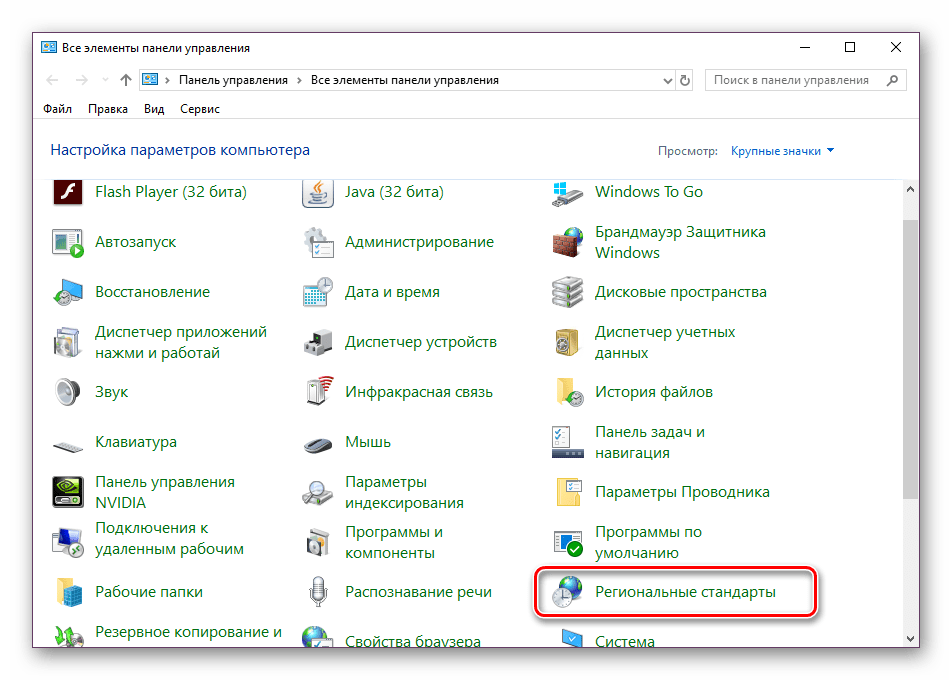Open the Инфракрасная связь icon
The image size is (952, 680).
pyautogui.click(x=319, y=392)
